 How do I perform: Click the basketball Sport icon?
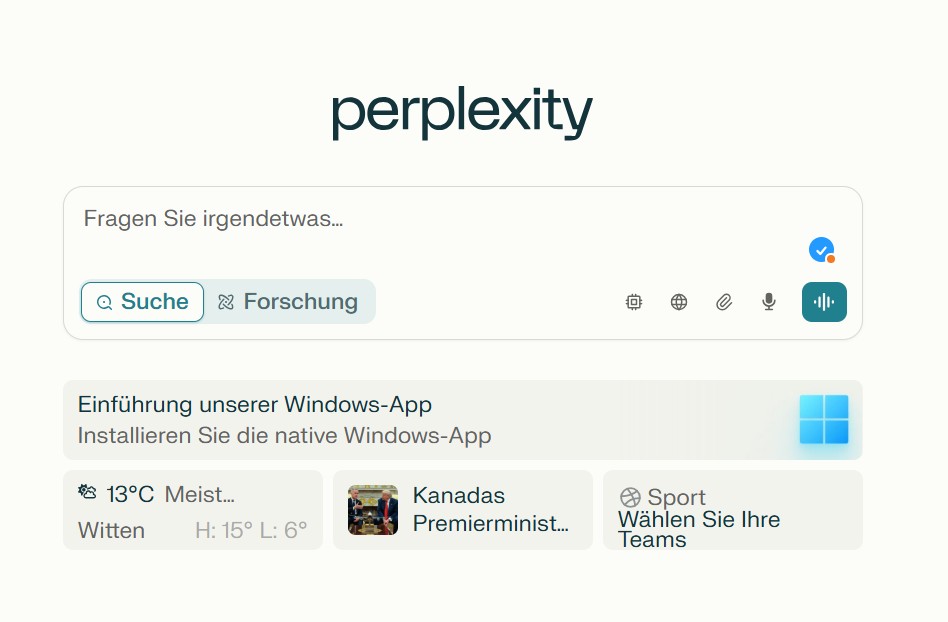pos(630,497)
